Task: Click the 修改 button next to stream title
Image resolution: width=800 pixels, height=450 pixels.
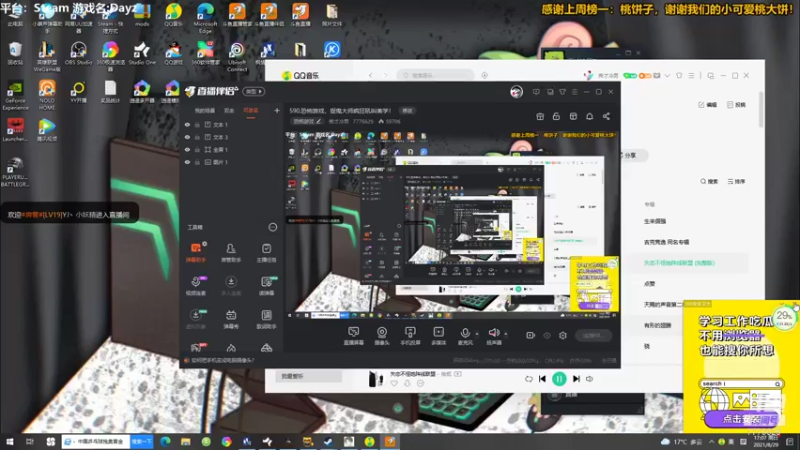Action: 407,111
